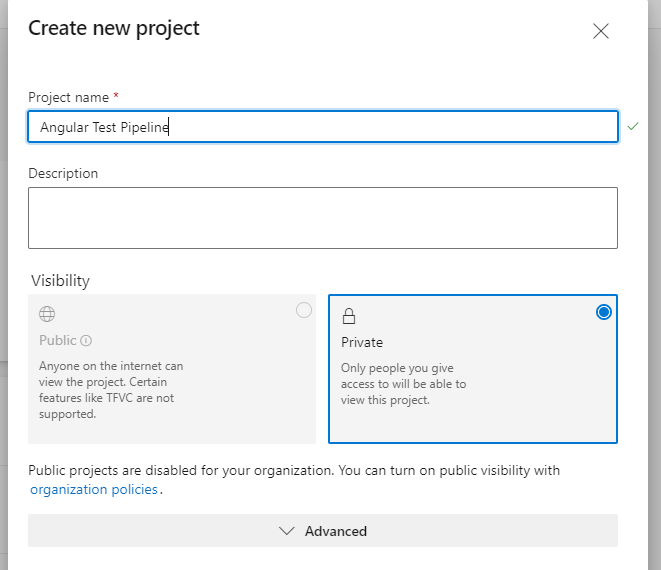Click the 'Description' field label
The height and width of the screenshot is (570, 661).
coord(63,173)
